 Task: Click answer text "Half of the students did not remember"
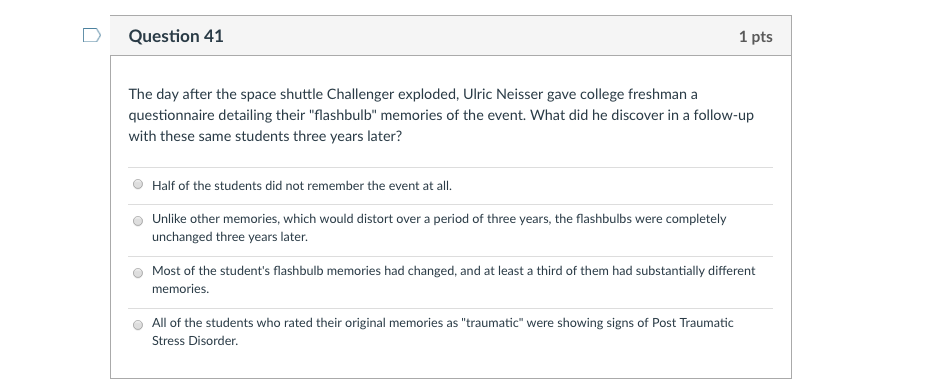click(x=302, y=185)
